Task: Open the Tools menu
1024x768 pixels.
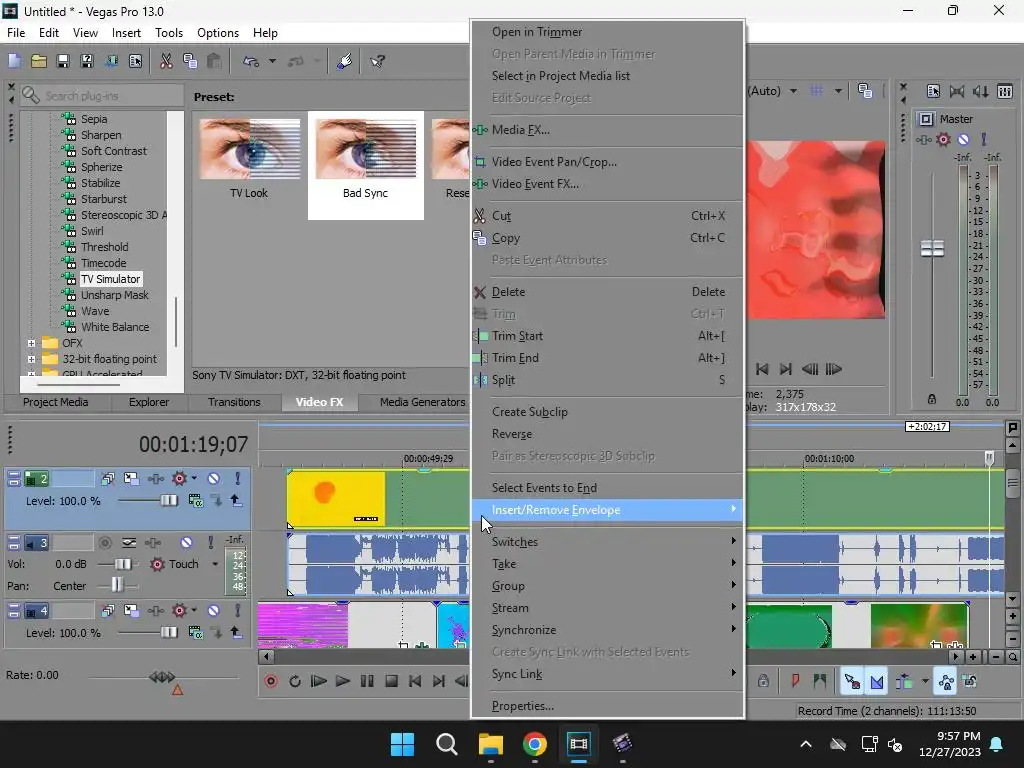Action: point(168,33)
